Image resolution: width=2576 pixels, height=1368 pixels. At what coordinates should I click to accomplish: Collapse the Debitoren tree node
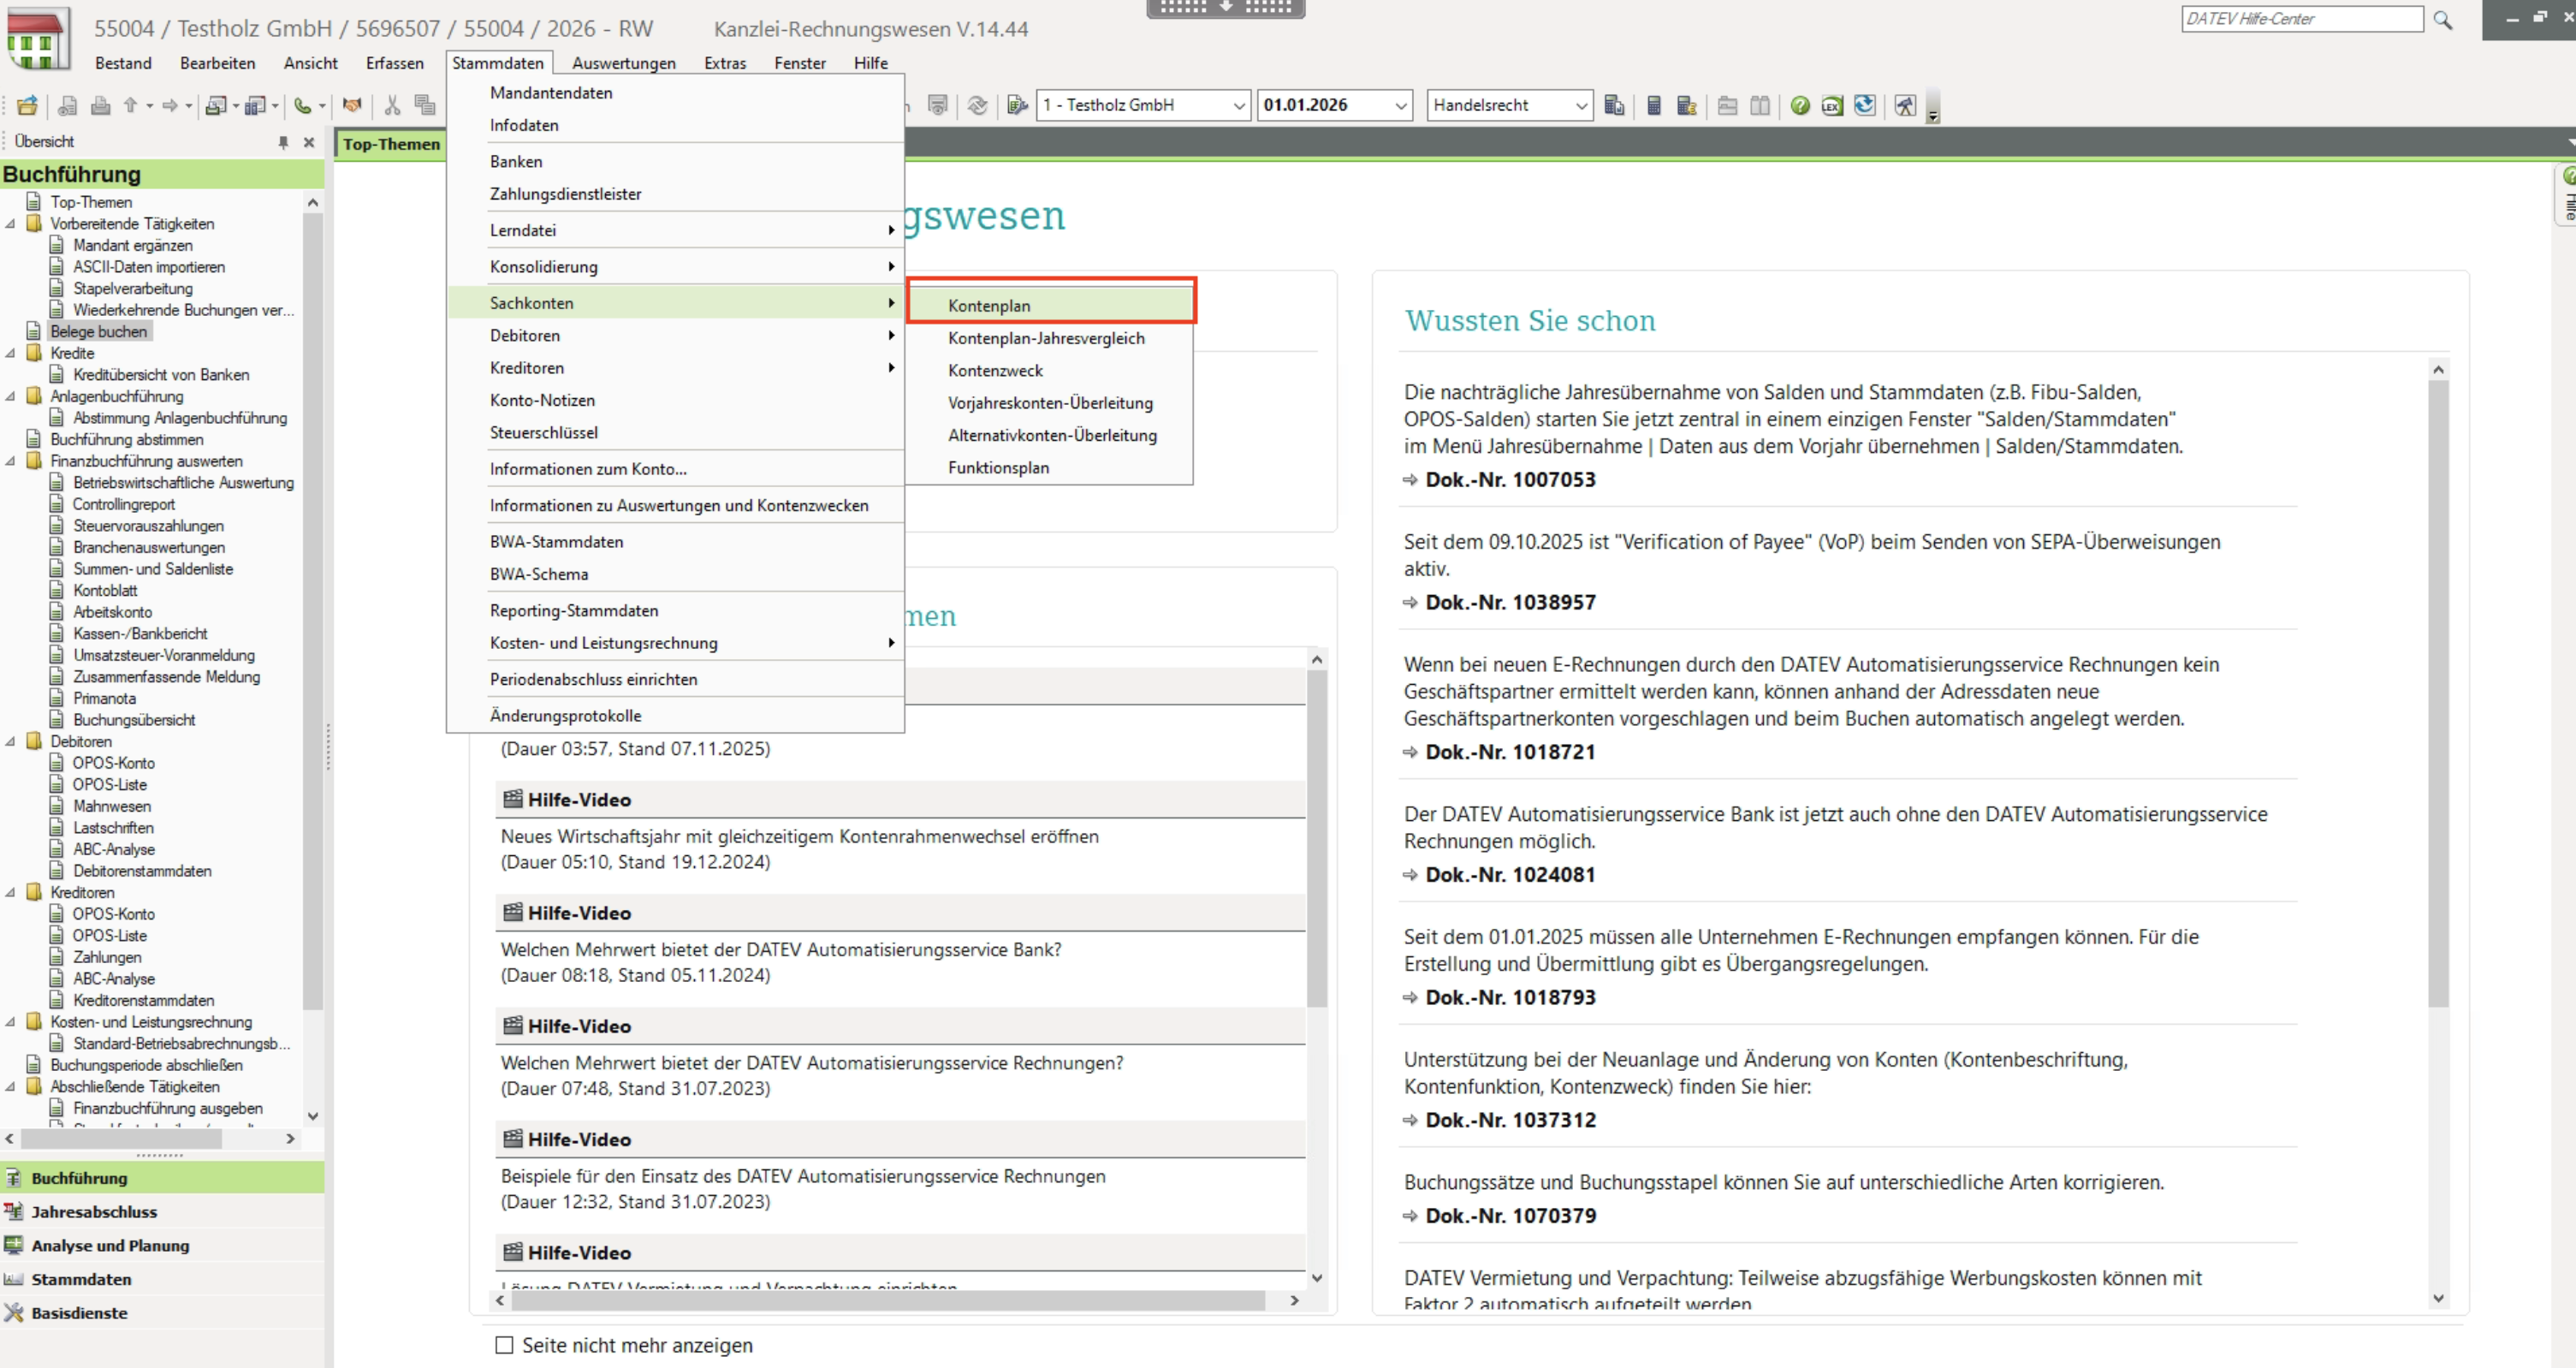point(10,741)
